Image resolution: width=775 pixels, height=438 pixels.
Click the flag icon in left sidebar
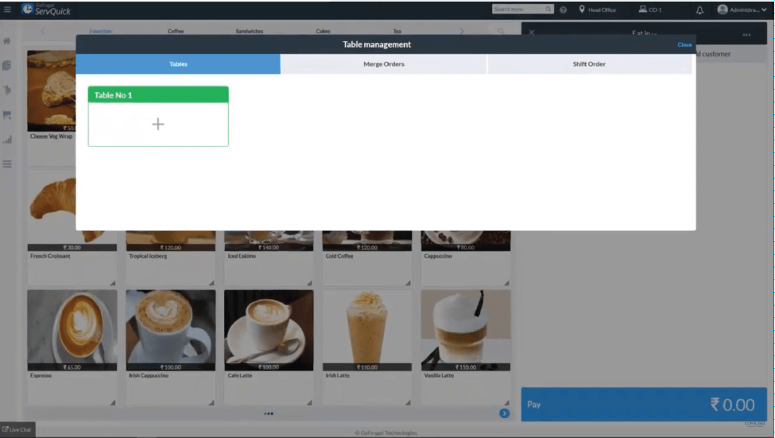click(x=7, y=115)
